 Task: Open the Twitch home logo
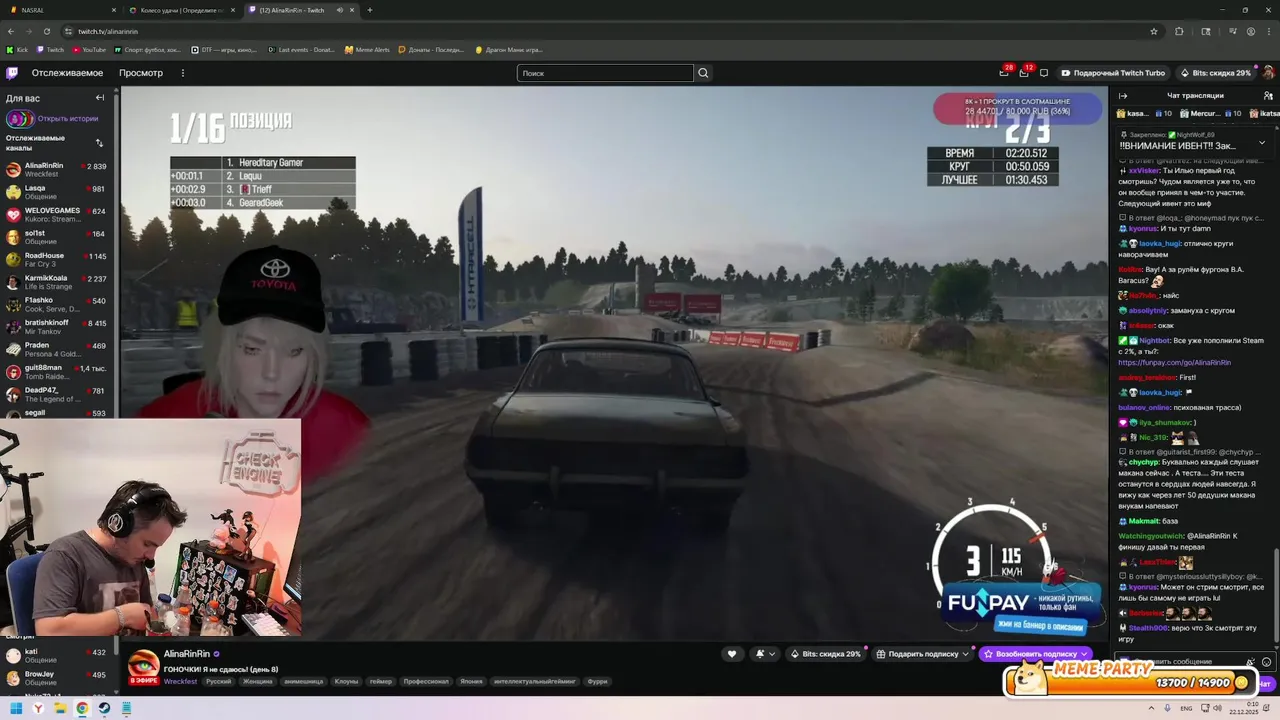pyautogui.click(x=12, y=73)
